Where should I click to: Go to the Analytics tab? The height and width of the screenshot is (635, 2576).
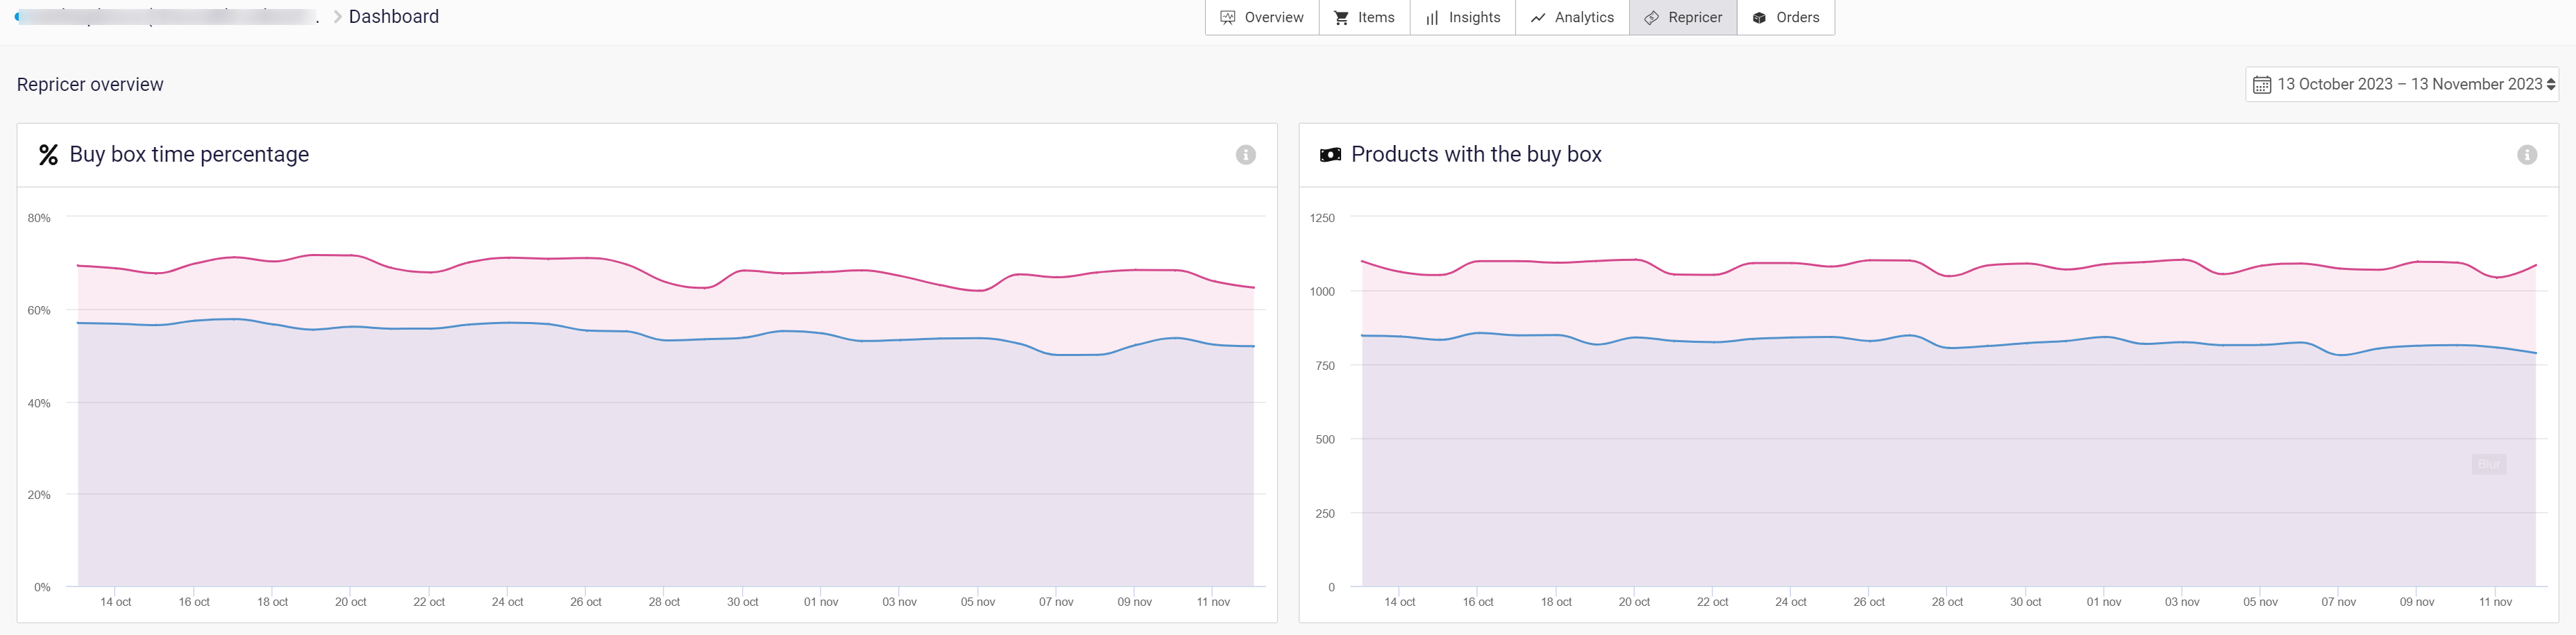[1572, 18]
